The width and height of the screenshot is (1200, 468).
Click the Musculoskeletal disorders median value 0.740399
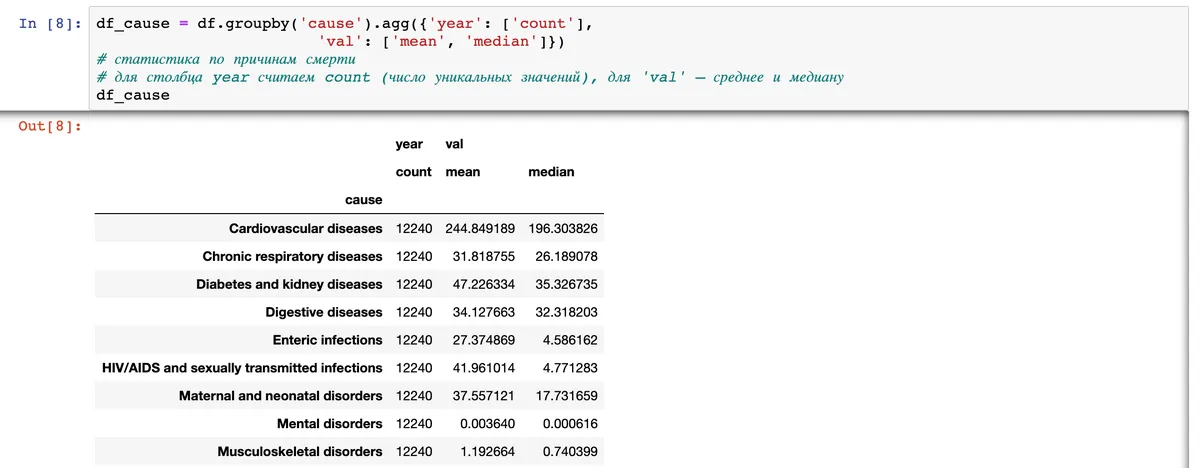[570, 452]
